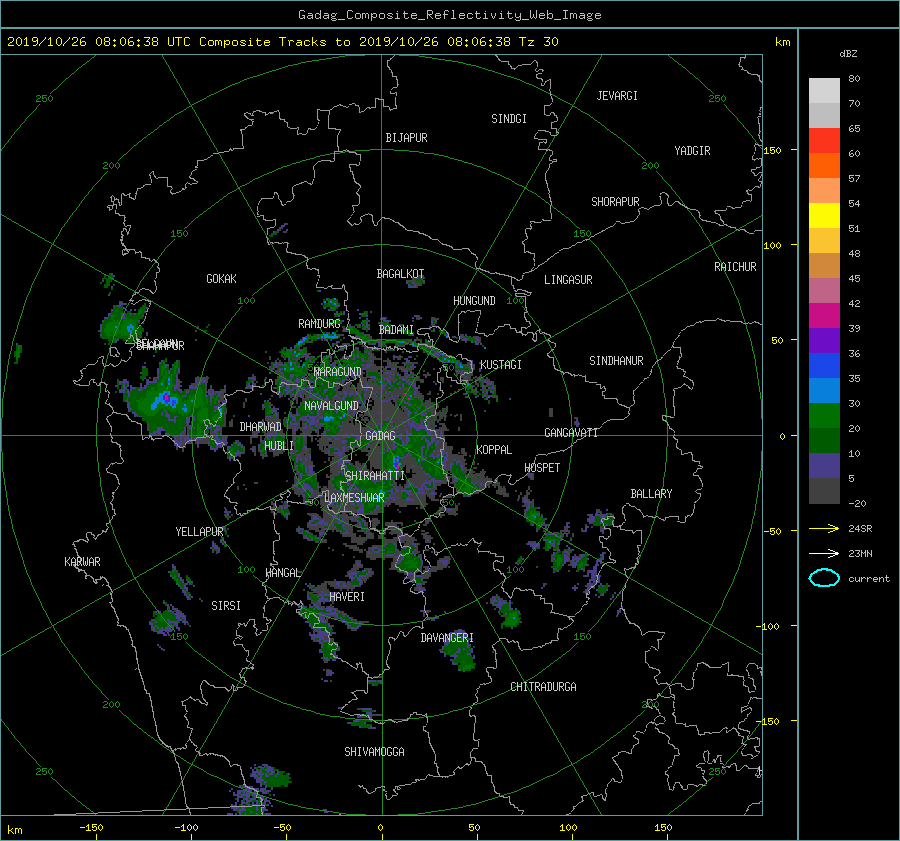Click the BAGALKOT city label
This screenshot has width=900, height=841.
click(x=400, y=274)
